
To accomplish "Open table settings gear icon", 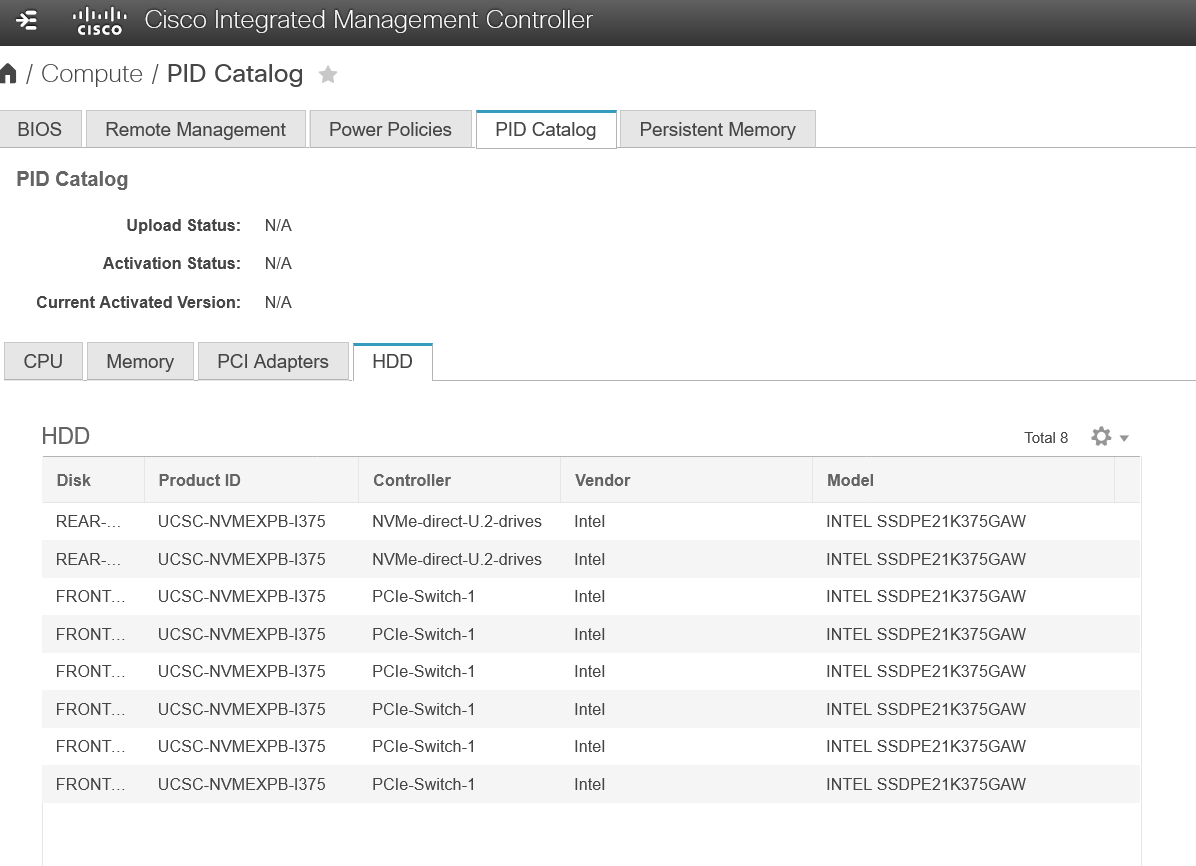I will point(1101,437).
